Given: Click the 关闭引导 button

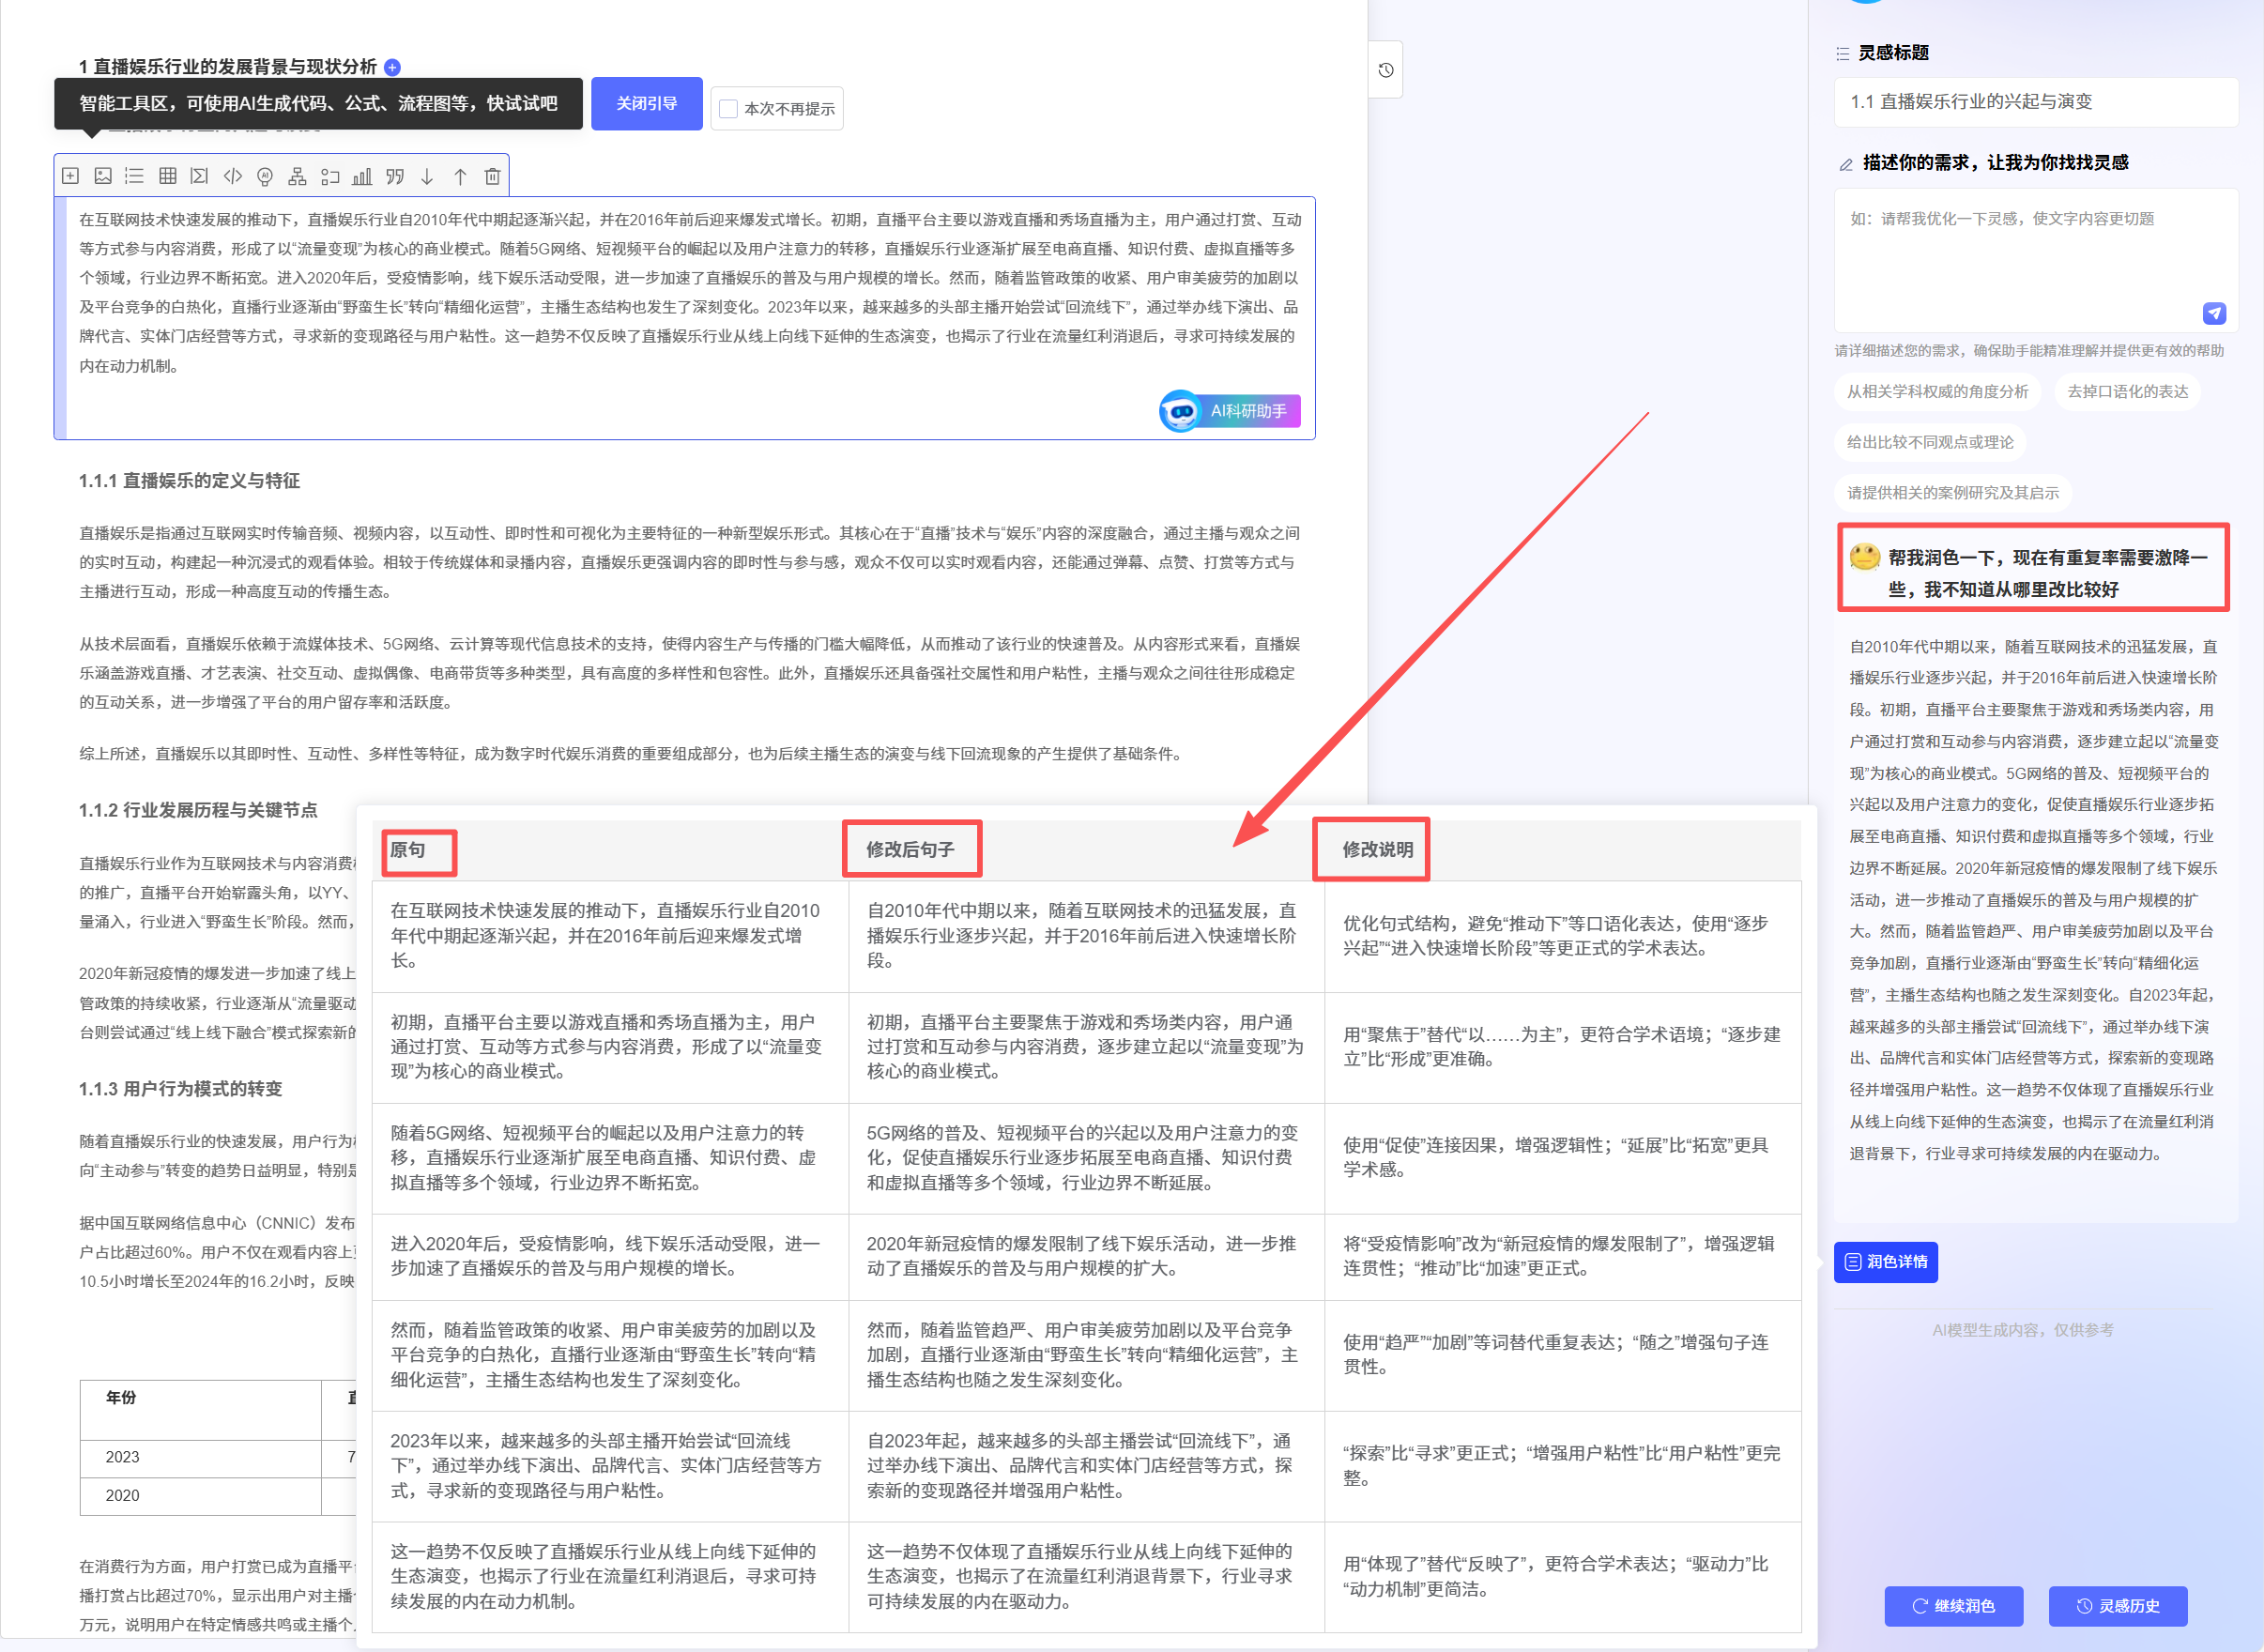Looking at the screenshot, I should point(646,103).
